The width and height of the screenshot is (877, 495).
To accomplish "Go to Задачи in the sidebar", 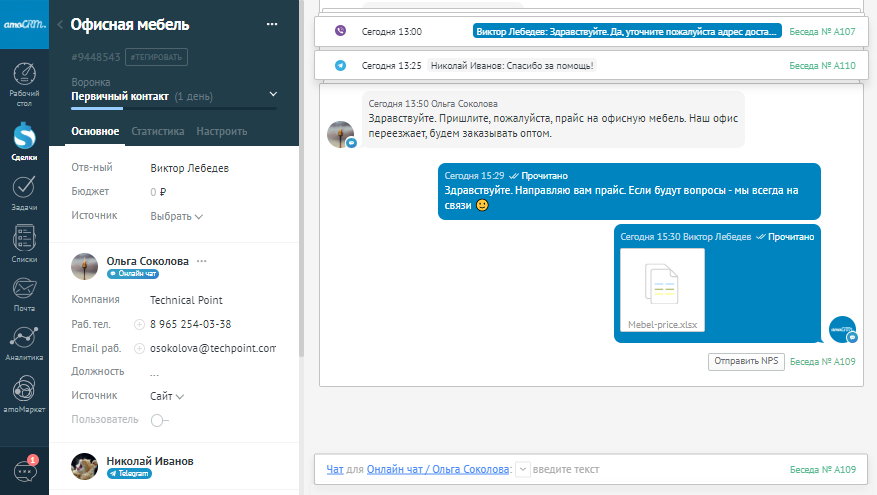I will tap(24, 191).
